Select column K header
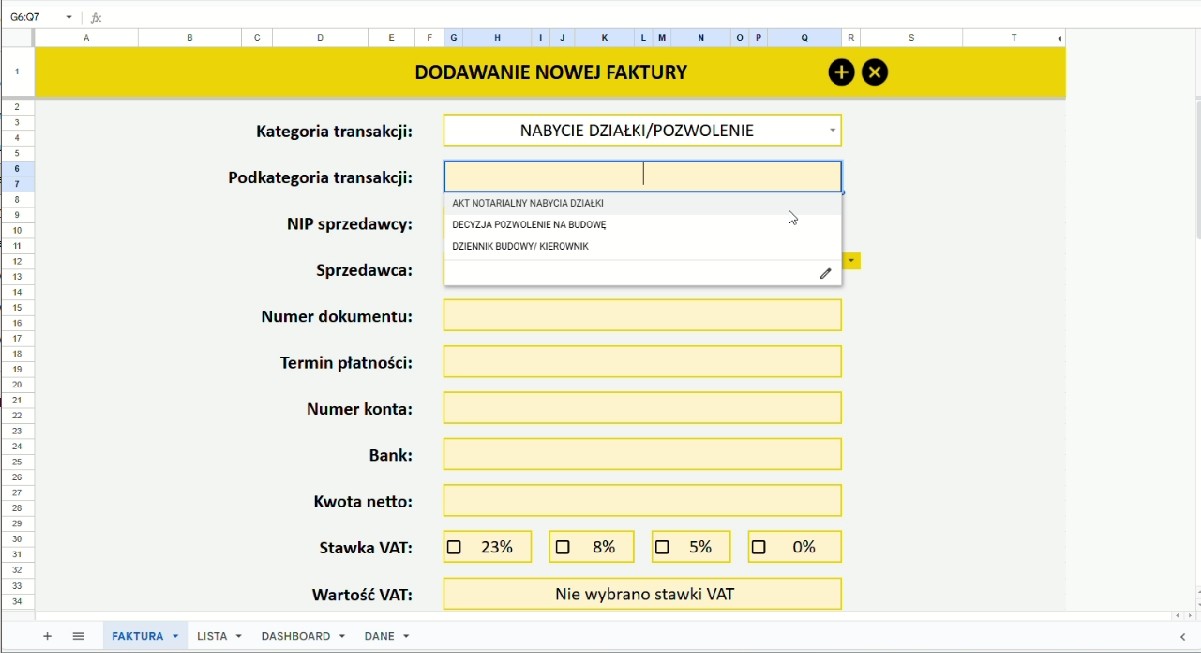 tap(604, 38)
